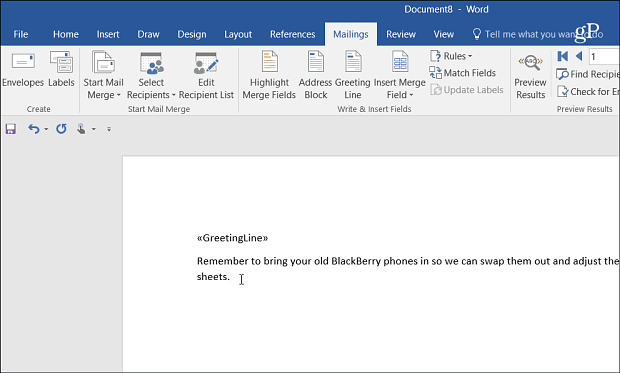620x373 pixels.
Task: Click Check for Errors
Action: coord(588,91)
